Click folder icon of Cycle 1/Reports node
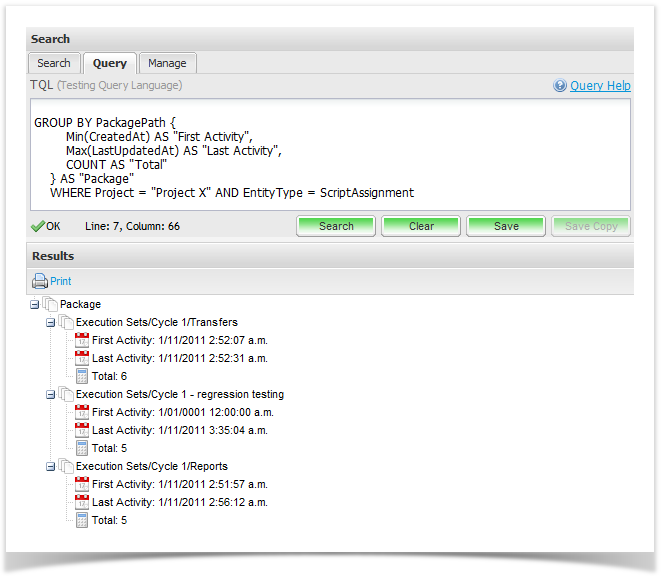 (66, 466)
